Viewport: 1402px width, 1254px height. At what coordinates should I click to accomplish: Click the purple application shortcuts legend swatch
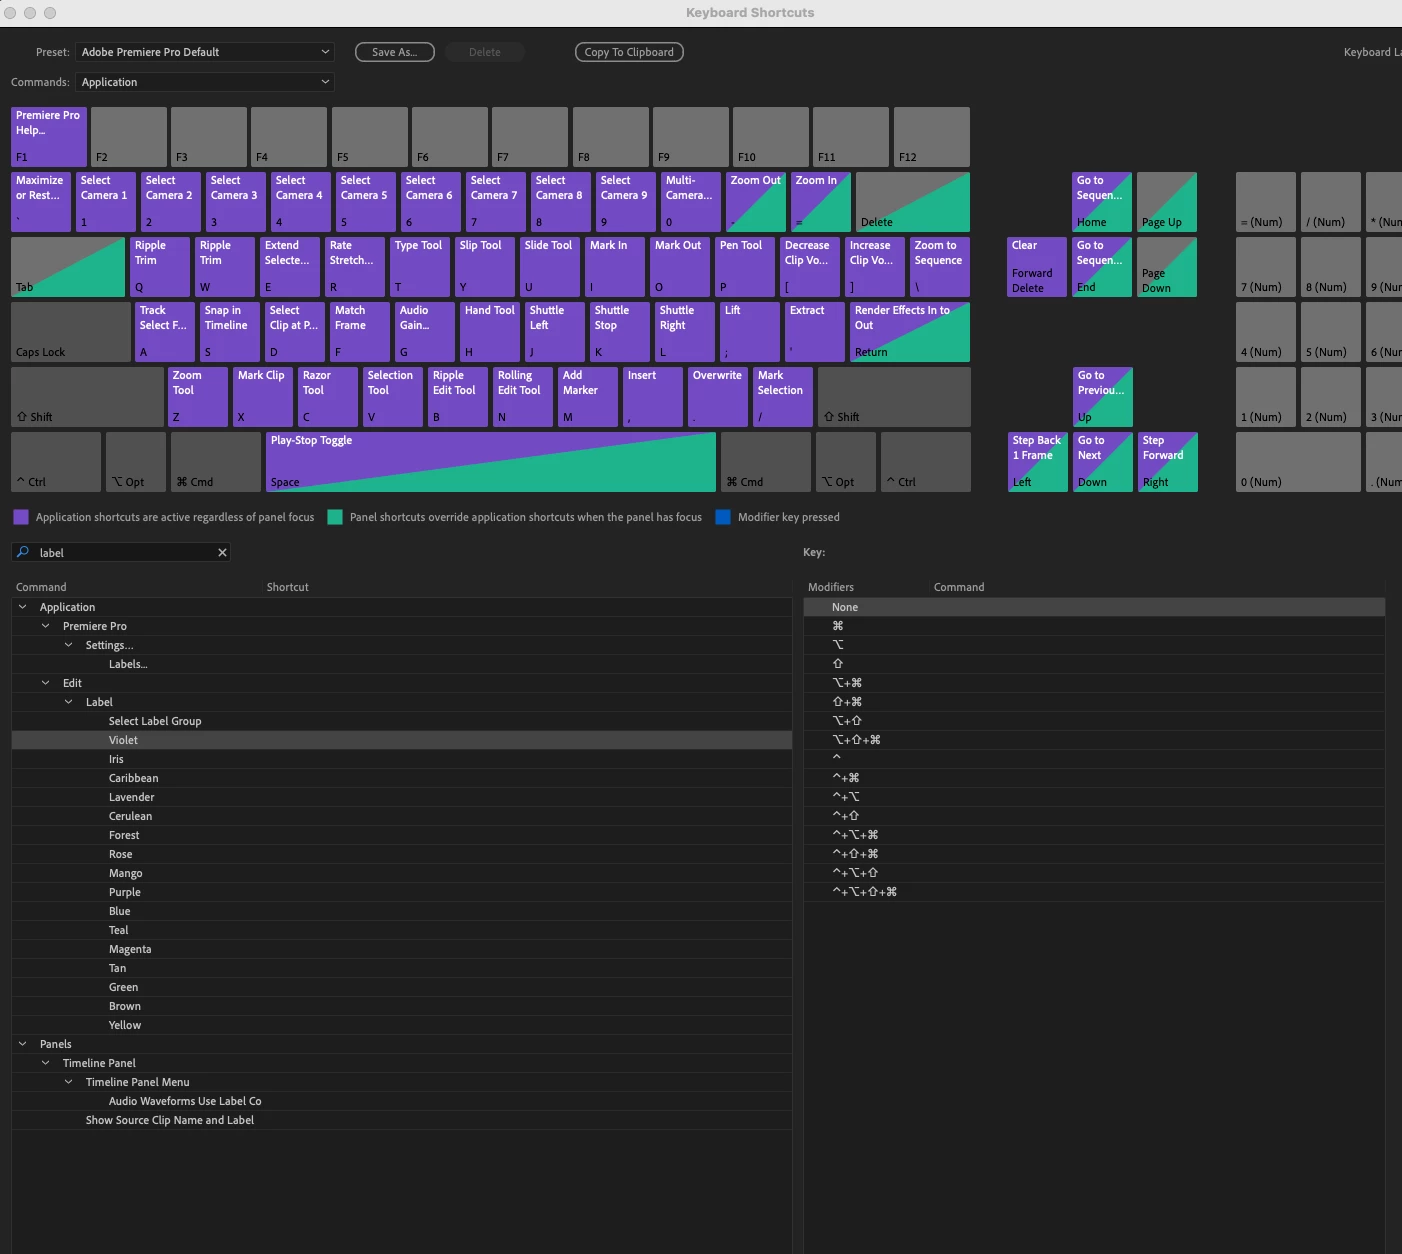(21, 517)
